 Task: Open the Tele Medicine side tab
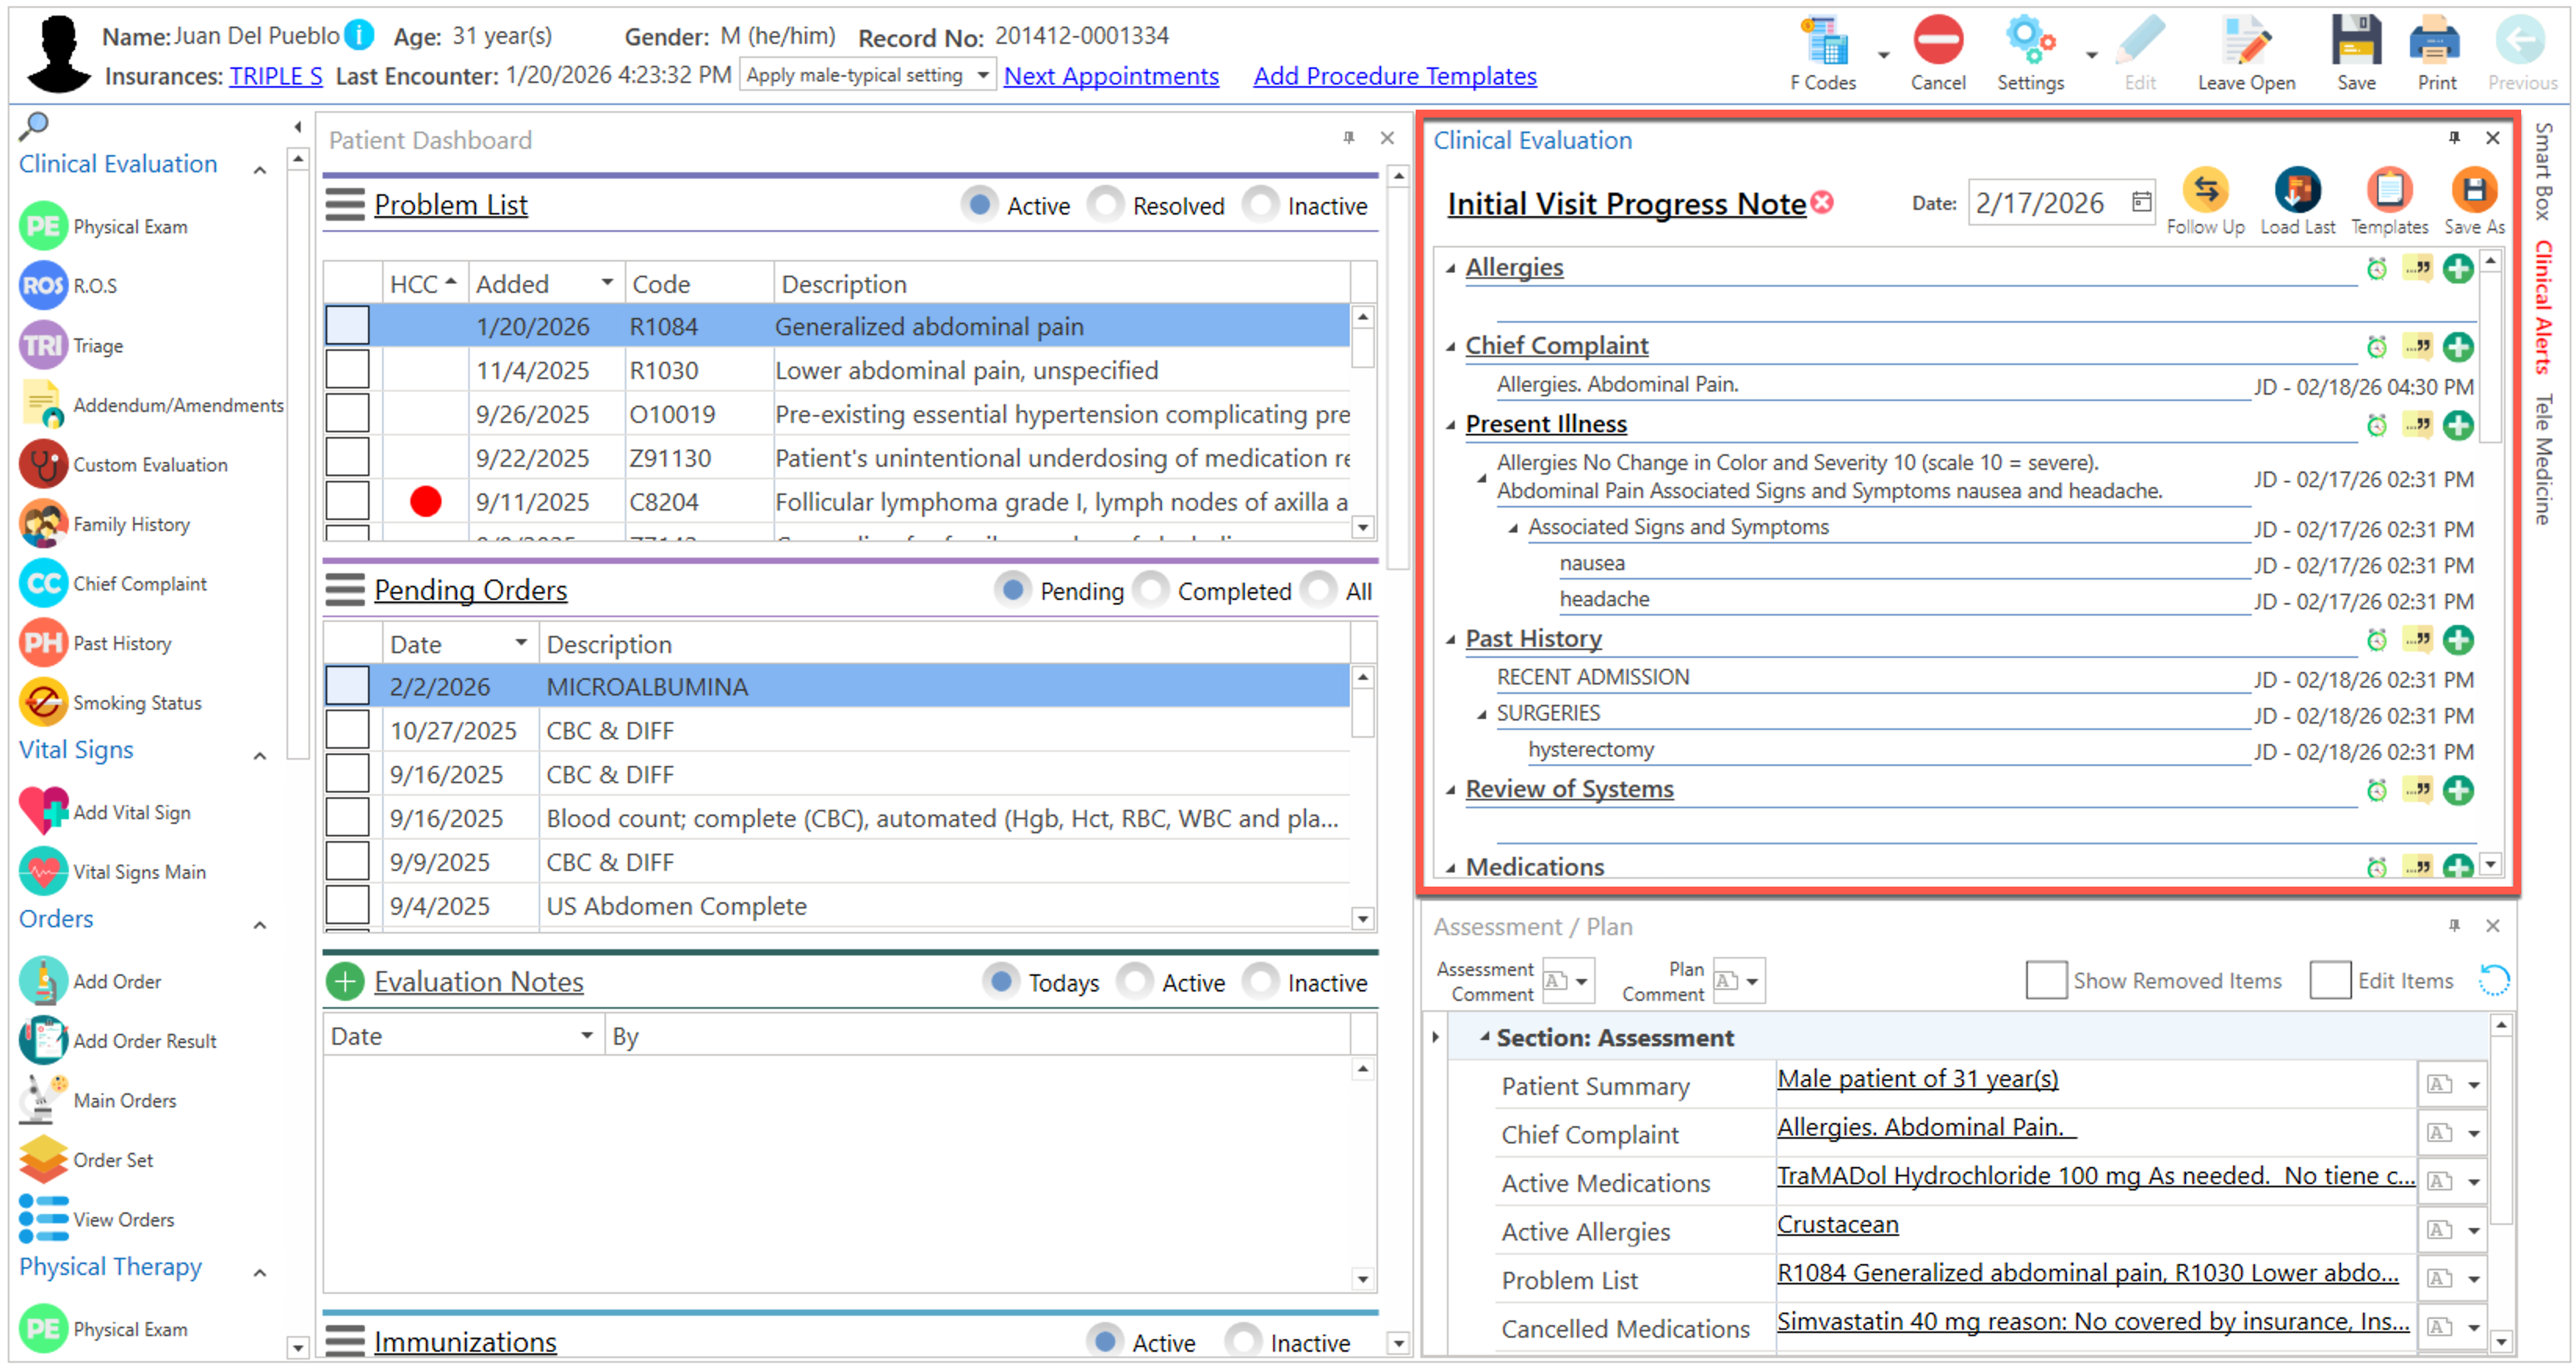2543,460
